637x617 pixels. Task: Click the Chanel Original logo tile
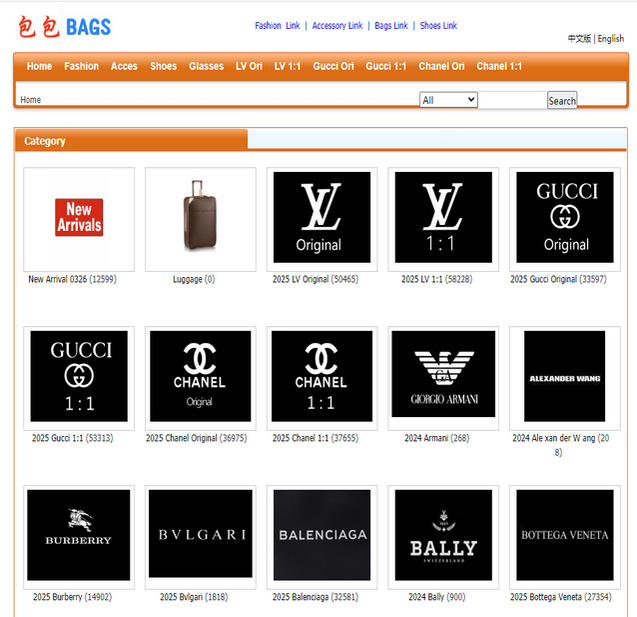click(200, 377)
